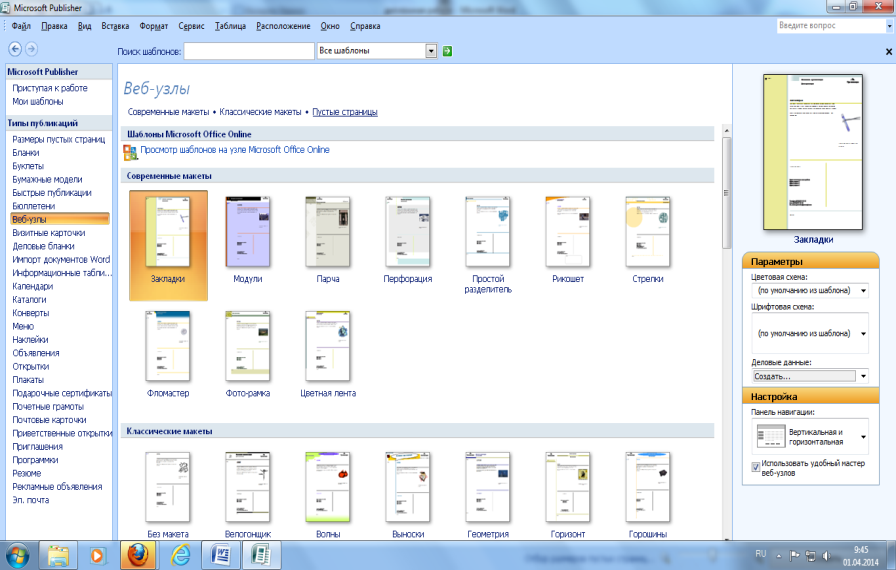Select the Без макета classic template
Screen dimensions: 896x570
(x=168, y=487)
